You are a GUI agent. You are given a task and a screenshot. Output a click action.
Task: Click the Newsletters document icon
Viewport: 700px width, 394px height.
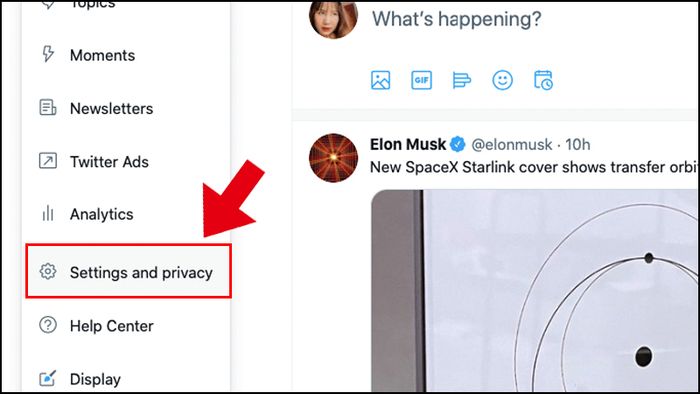tap(48, 108)
